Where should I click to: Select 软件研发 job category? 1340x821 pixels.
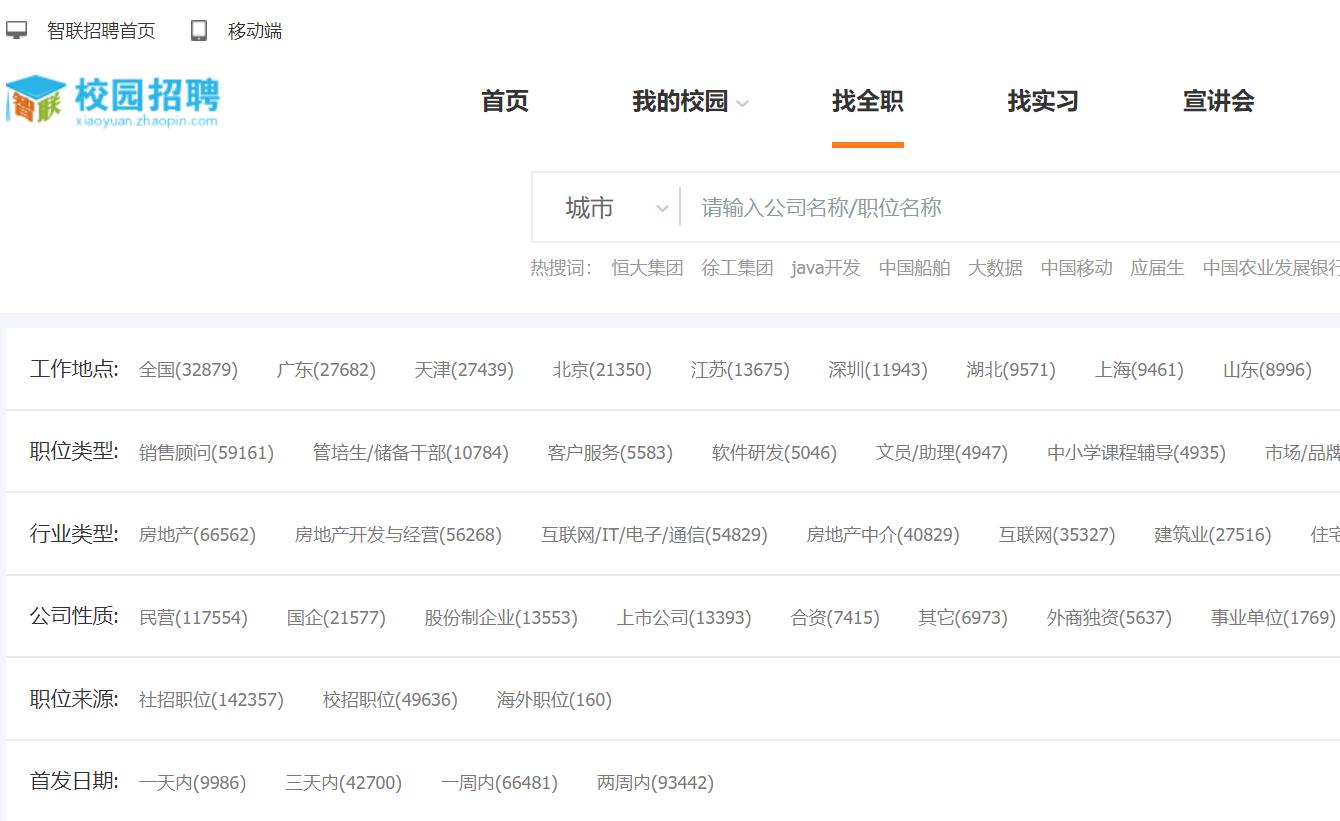tap(773, 452)
